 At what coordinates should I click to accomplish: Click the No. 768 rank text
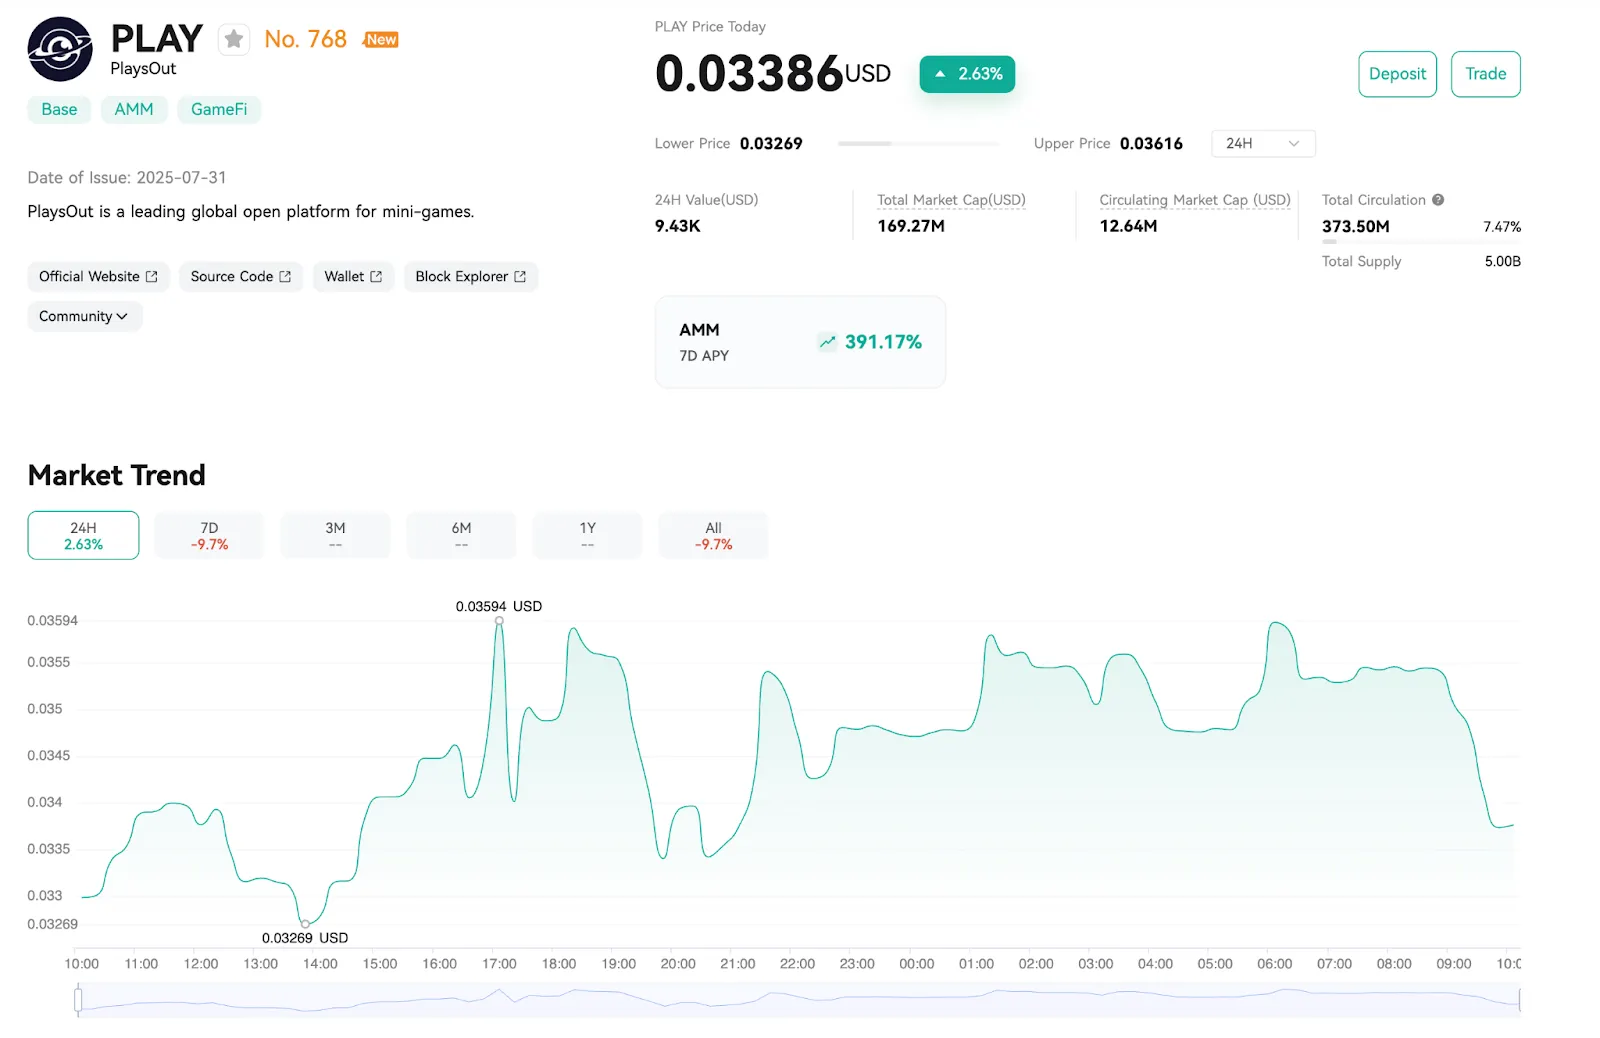coord(305,39)
